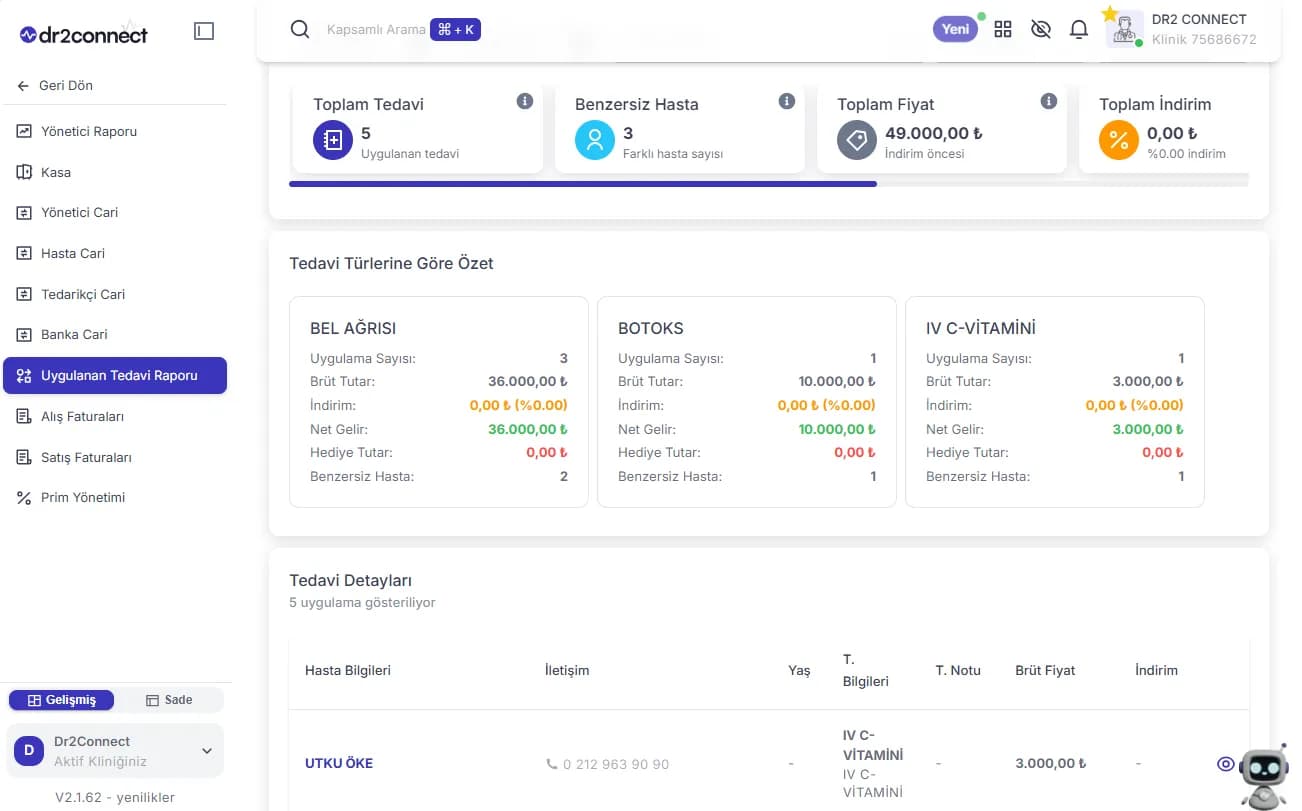The width and height of the screenshot is (1302, 811).
Task: View UTKU ÖKE treatment via eye icon
Action: (1225, 763)
